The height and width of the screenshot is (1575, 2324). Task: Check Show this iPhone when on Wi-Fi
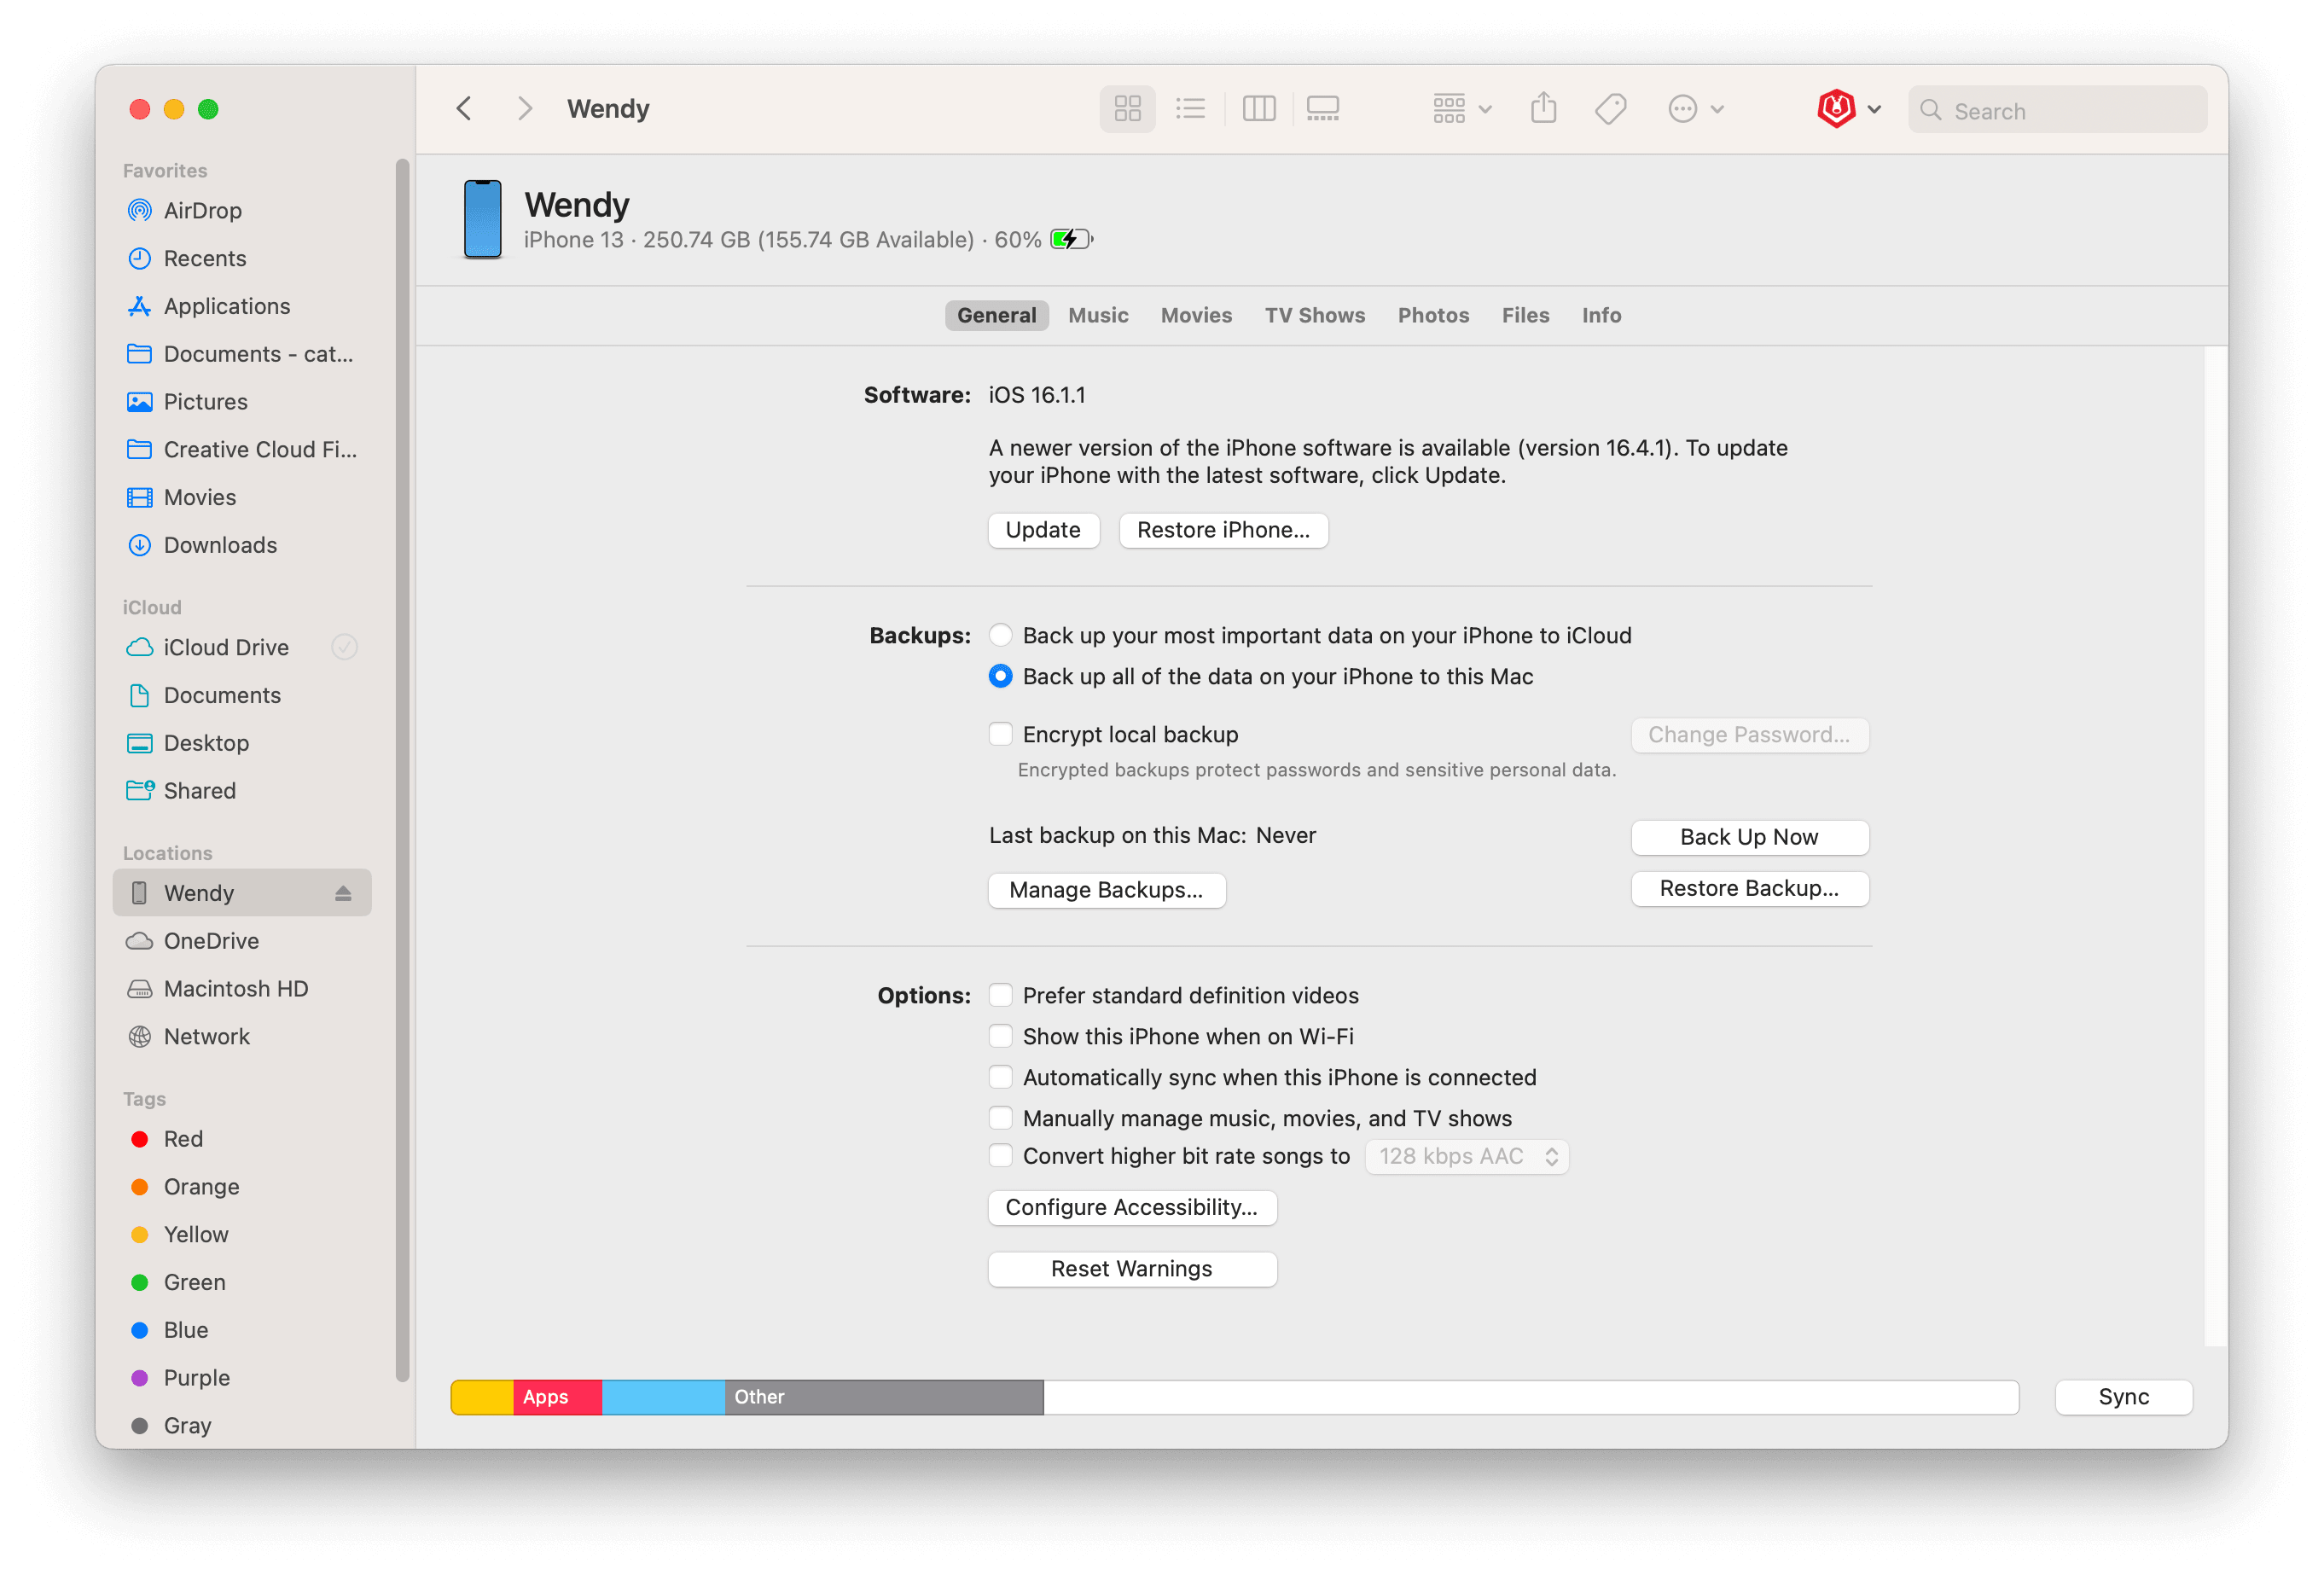pos(1000,1037)
